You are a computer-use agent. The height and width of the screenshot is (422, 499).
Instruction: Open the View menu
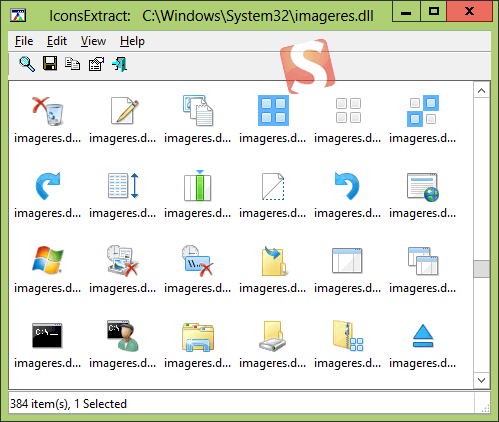click(93, 41)
